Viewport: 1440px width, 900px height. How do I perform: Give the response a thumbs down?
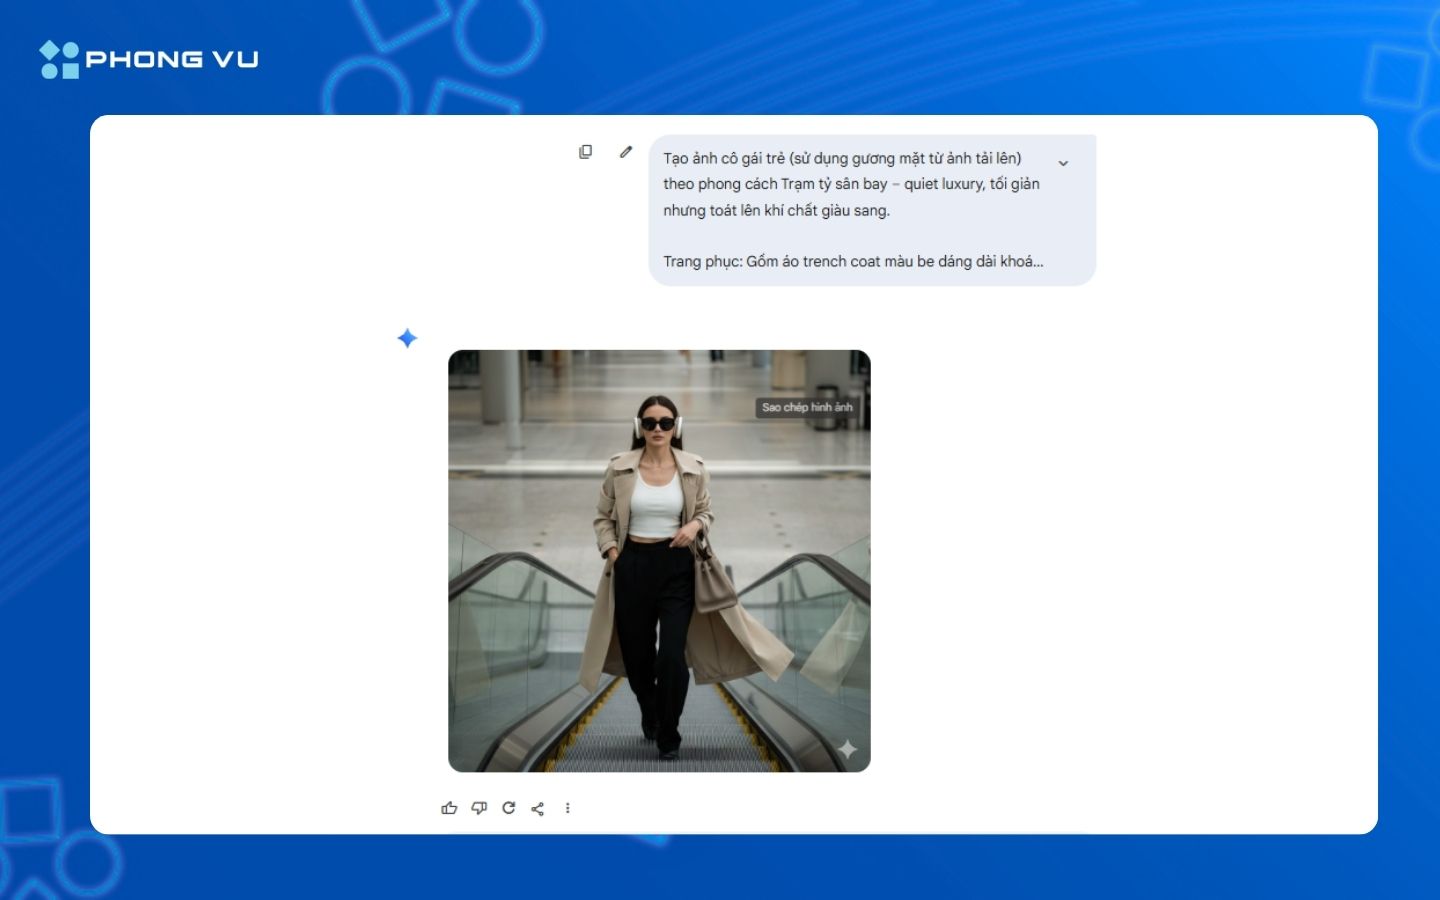pos(479,808)
